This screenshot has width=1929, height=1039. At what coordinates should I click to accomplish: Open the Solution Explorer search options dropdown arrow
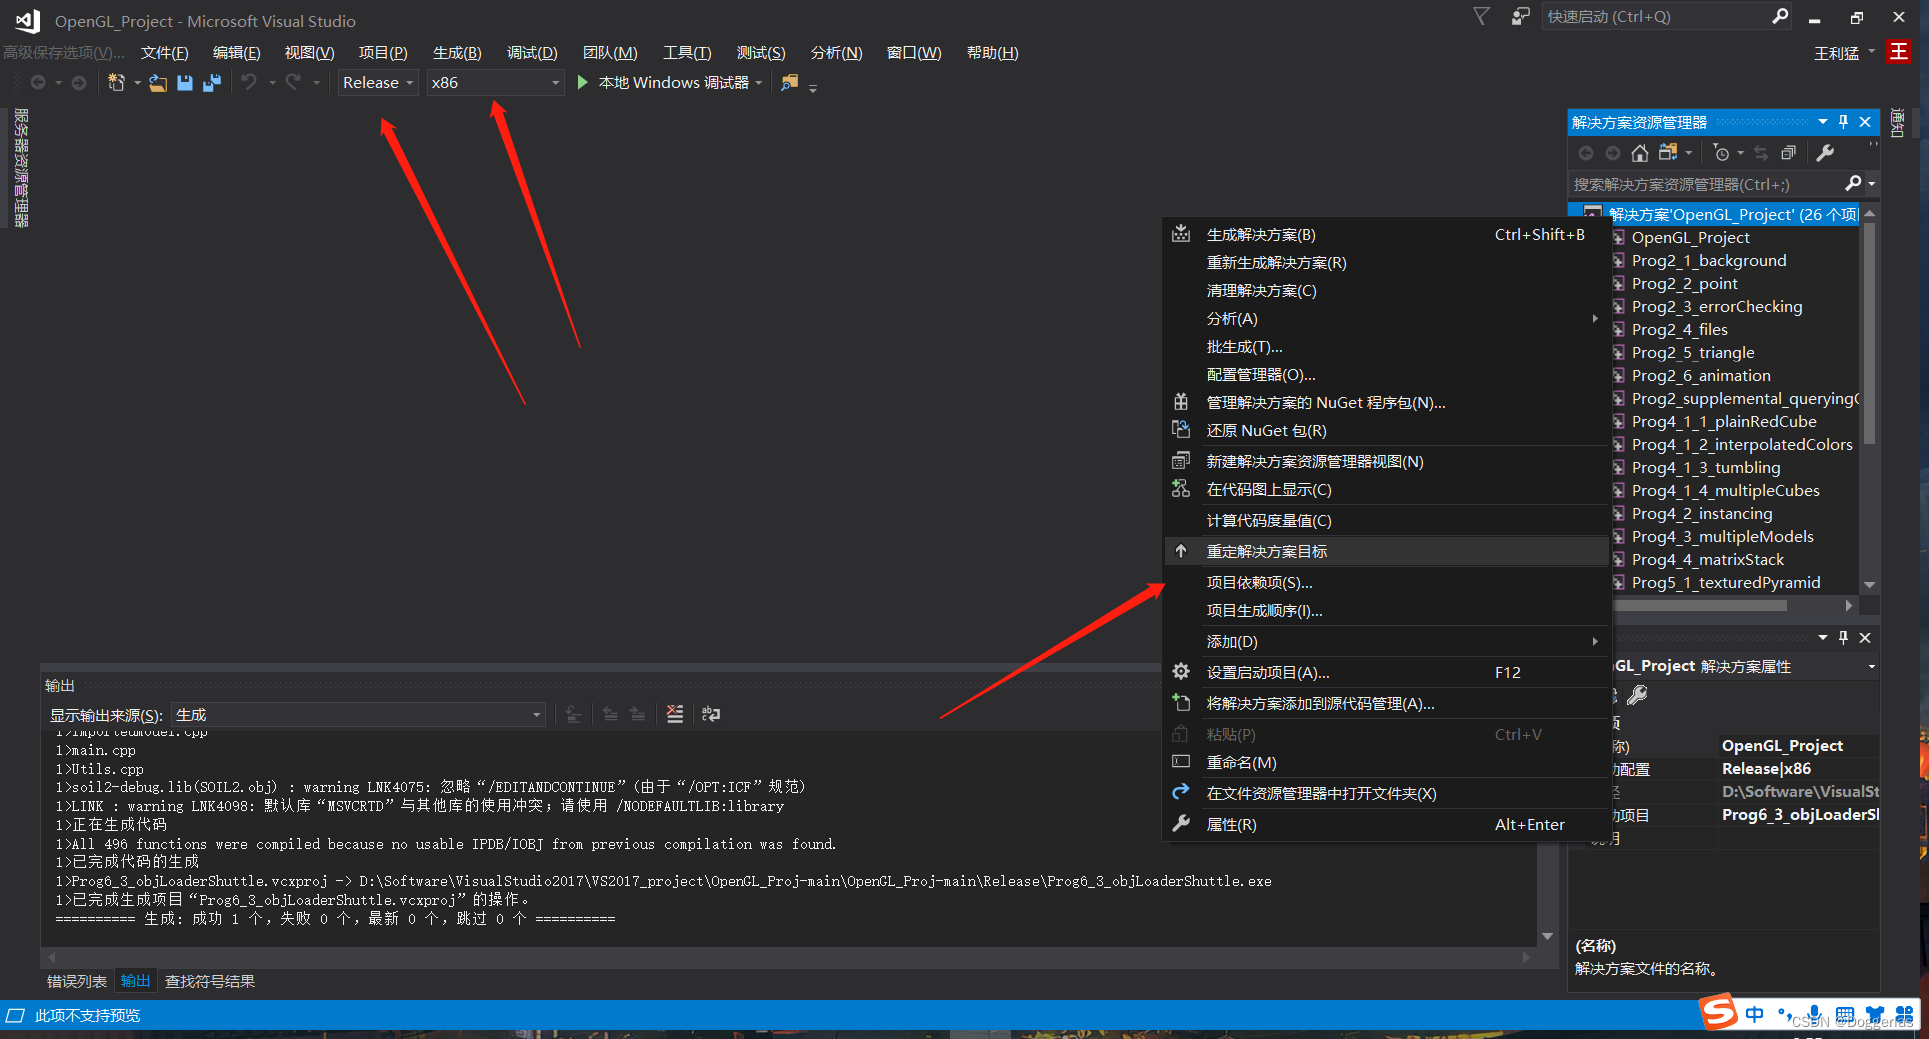[x=1871, y=183]
